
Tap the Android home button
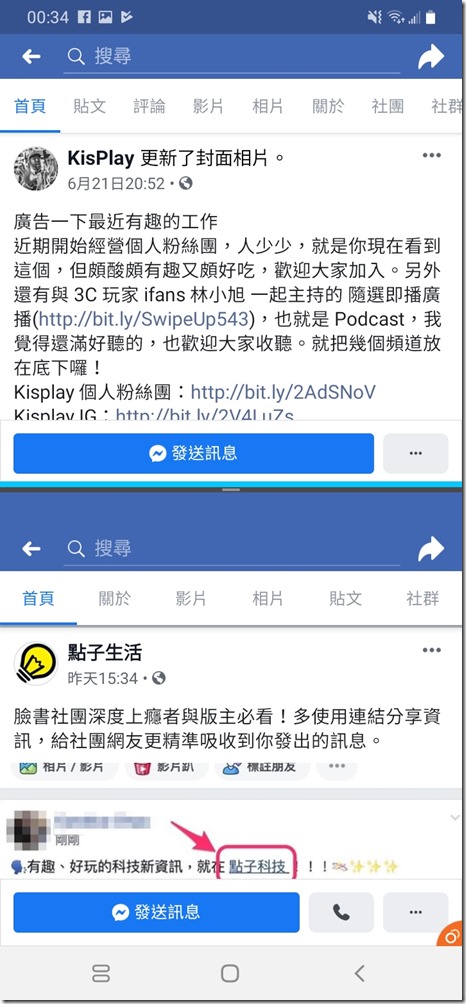coord(230,973)
